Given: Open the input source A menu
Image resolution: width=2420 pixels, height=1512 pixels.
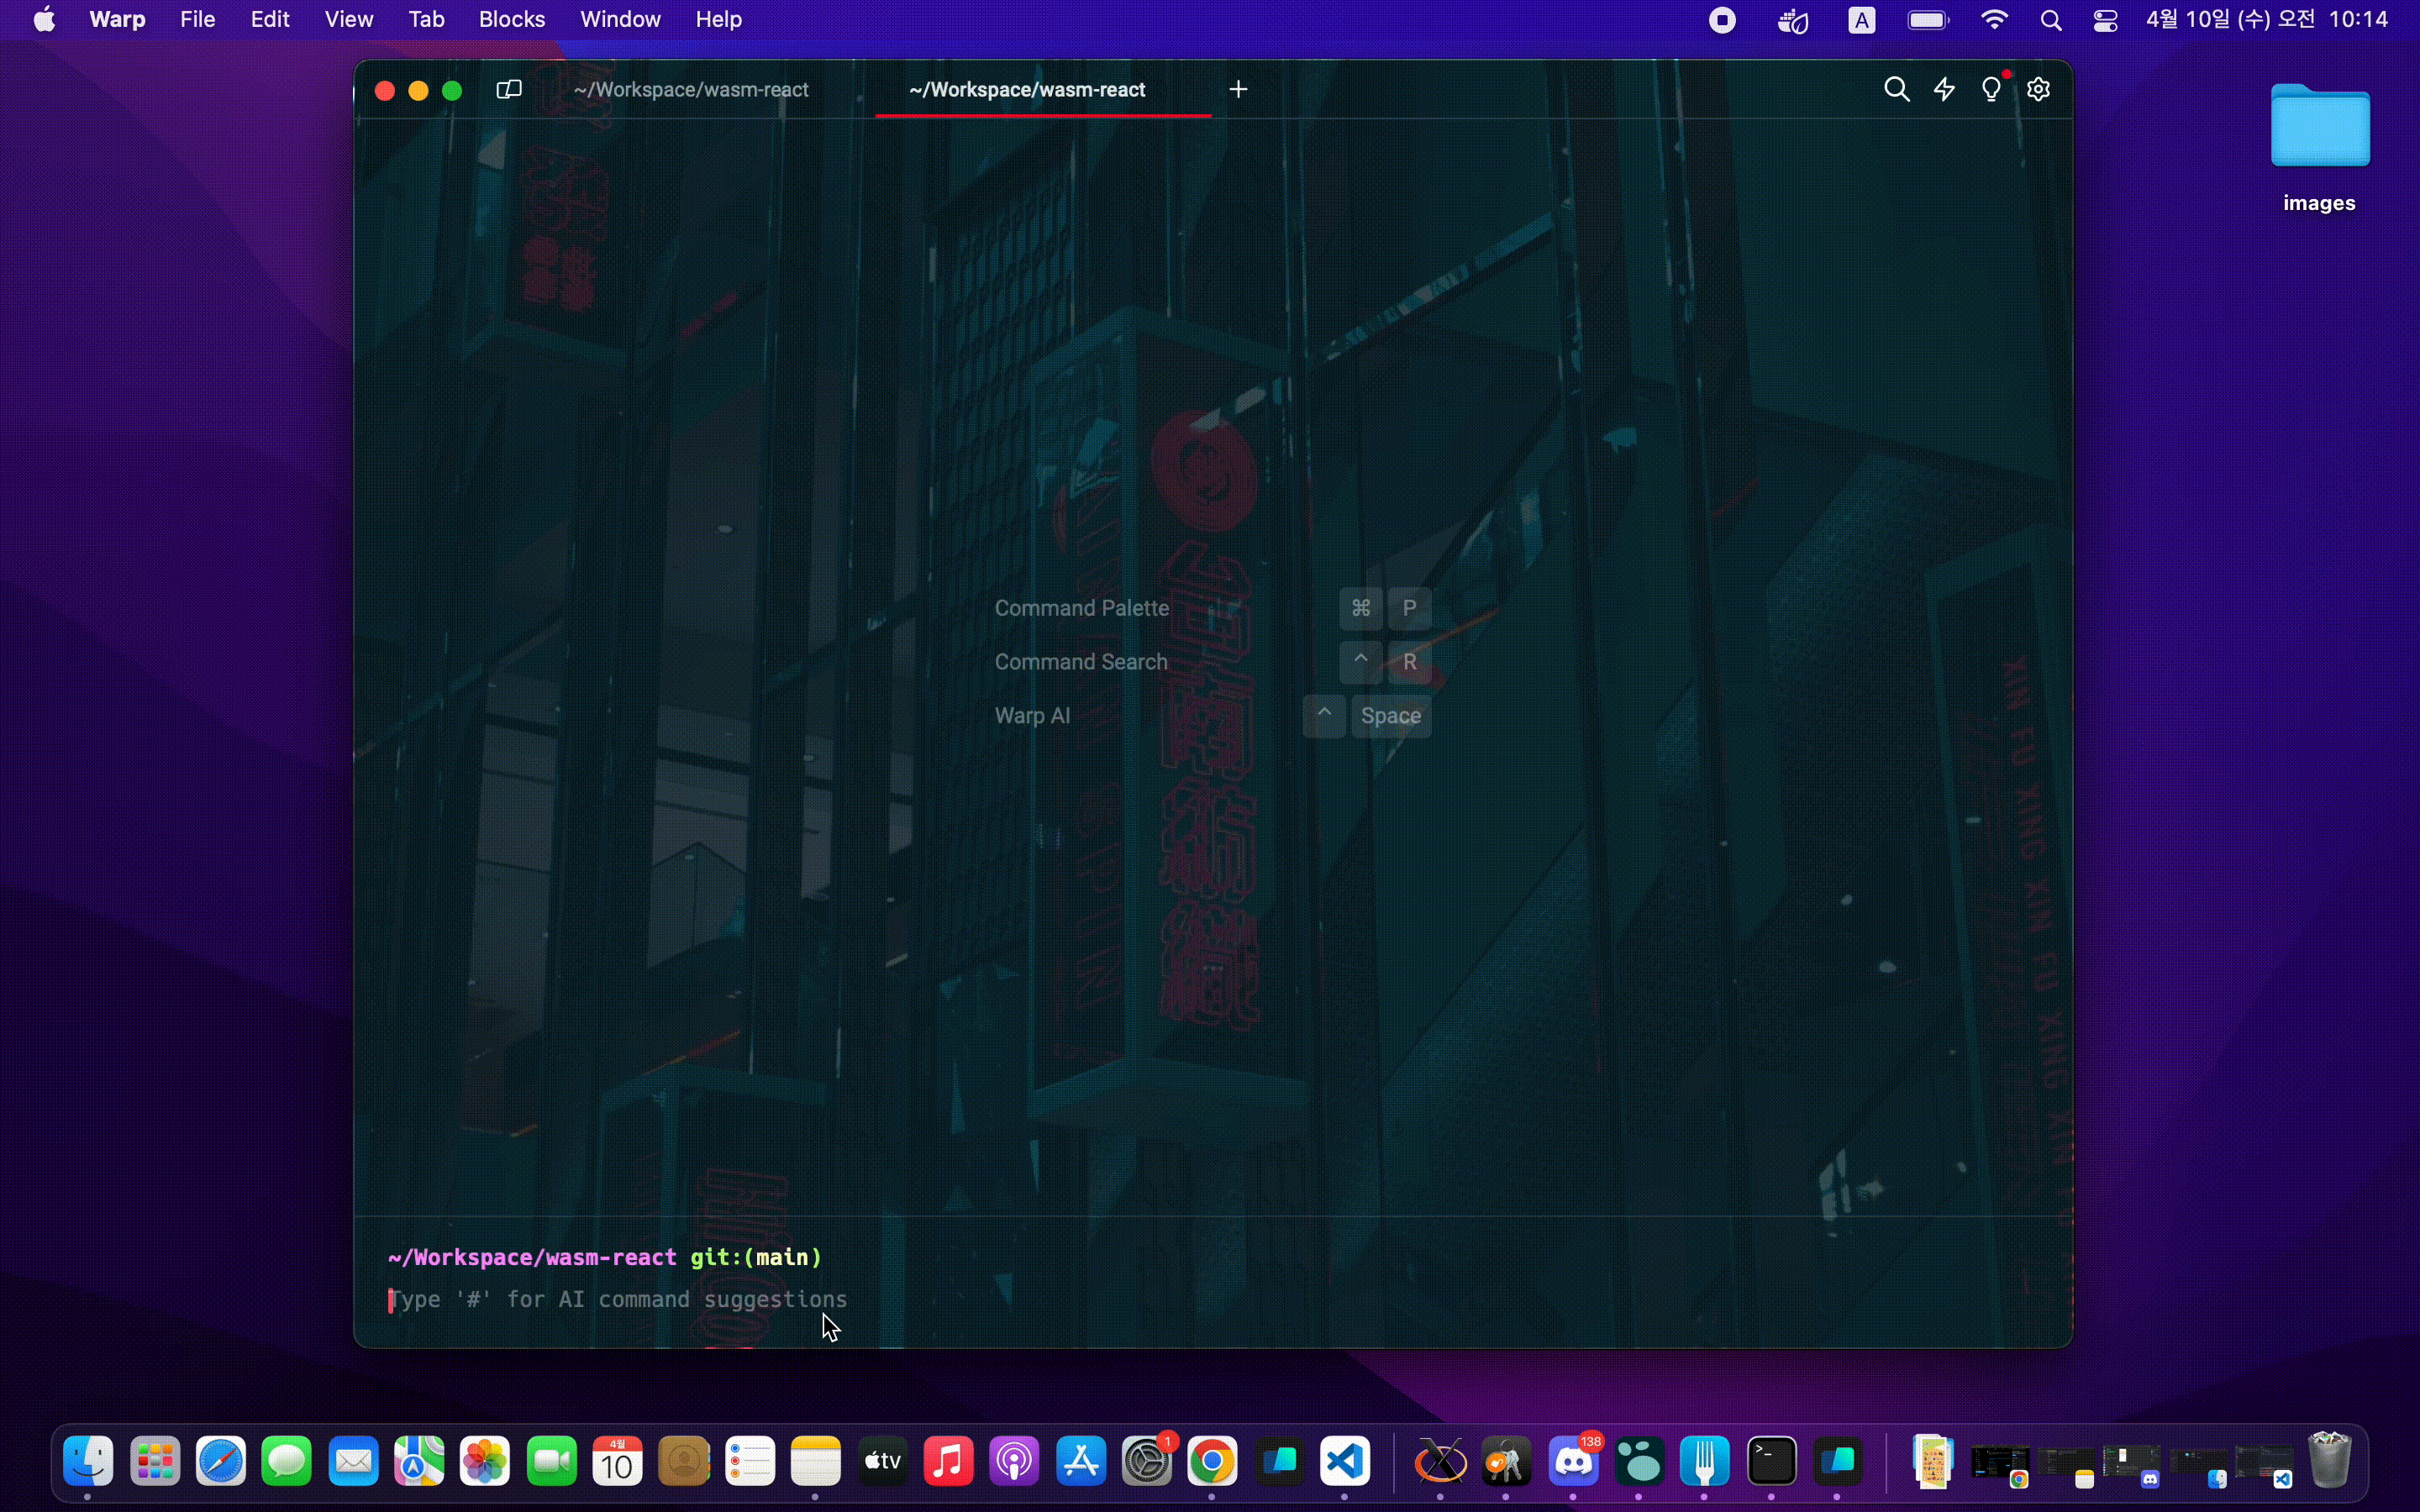Looking at the screenshot, I should coord(1862,20).
